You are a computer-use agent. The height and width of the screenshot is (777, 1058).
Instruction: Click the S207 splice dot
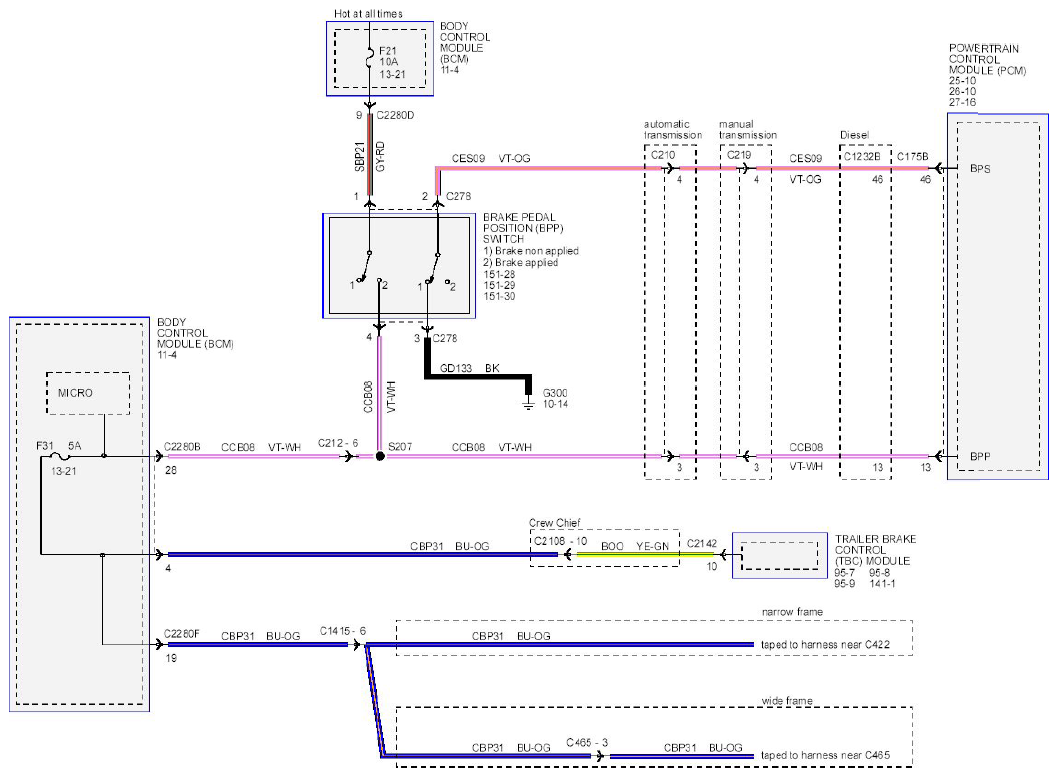pyautogui.click(x=380, y=457)
